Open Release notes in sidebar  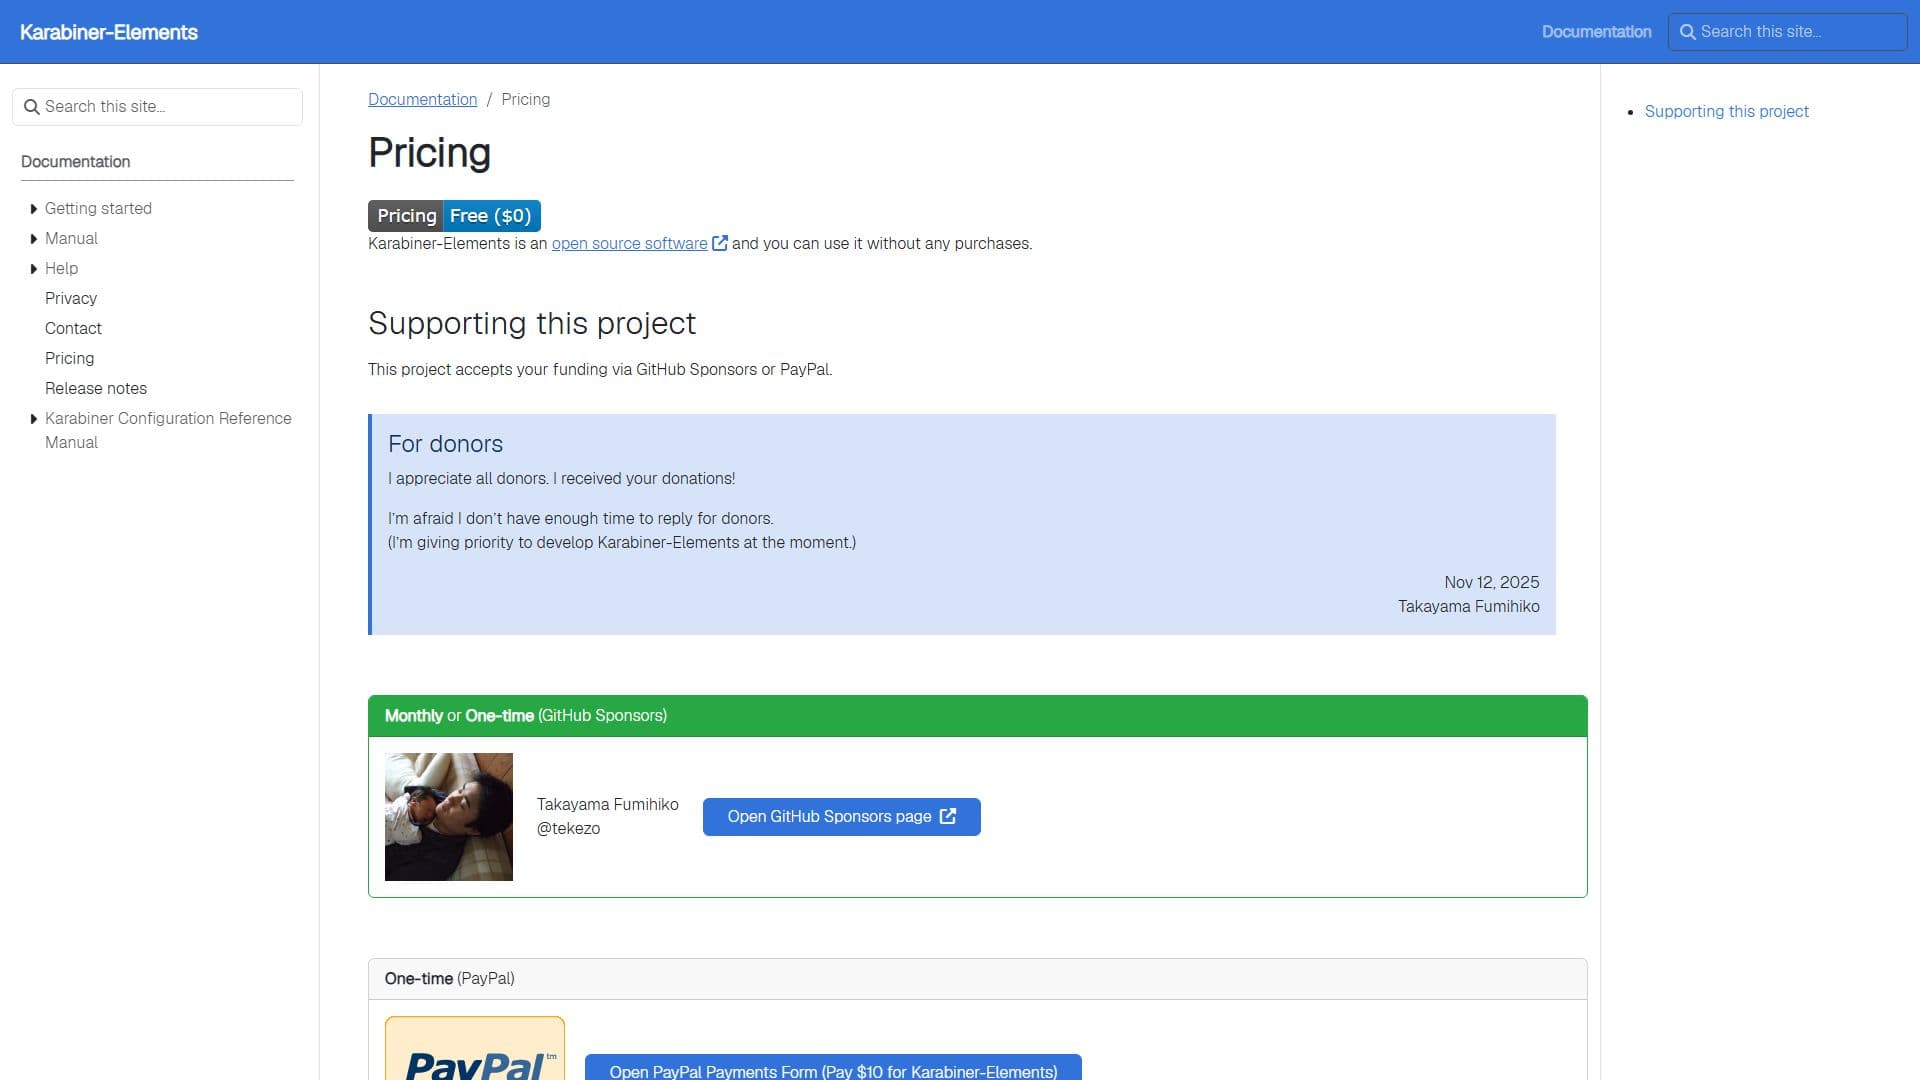[x=96, y=388]
